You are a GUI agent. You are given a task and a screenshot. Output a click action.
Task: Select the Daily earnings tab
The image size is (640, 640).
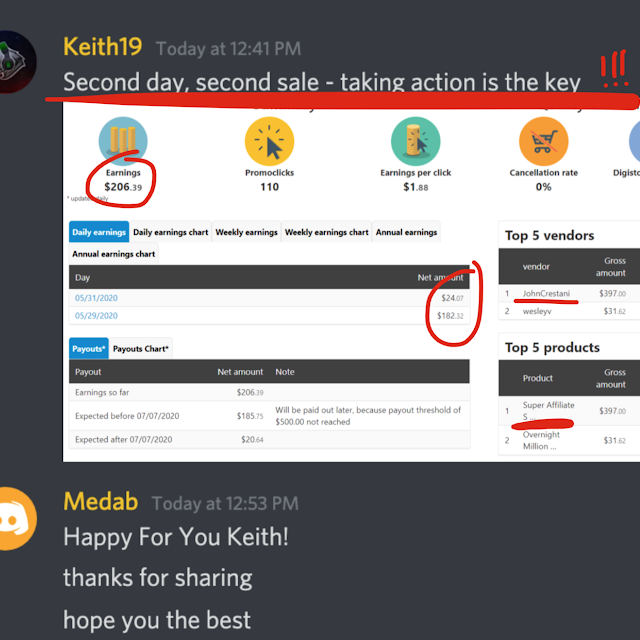(99, 232)
